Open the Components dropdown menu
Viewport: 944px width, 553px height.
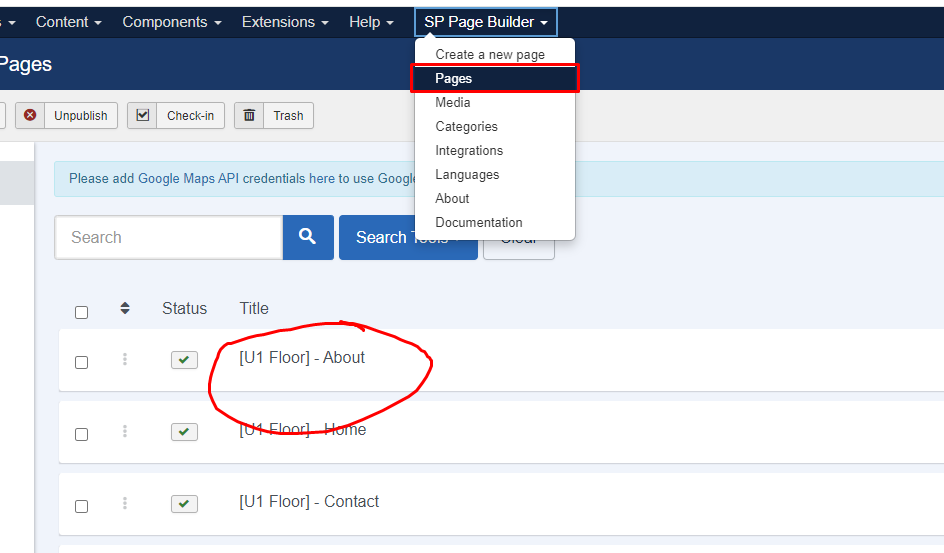click(x=172, y=22)
